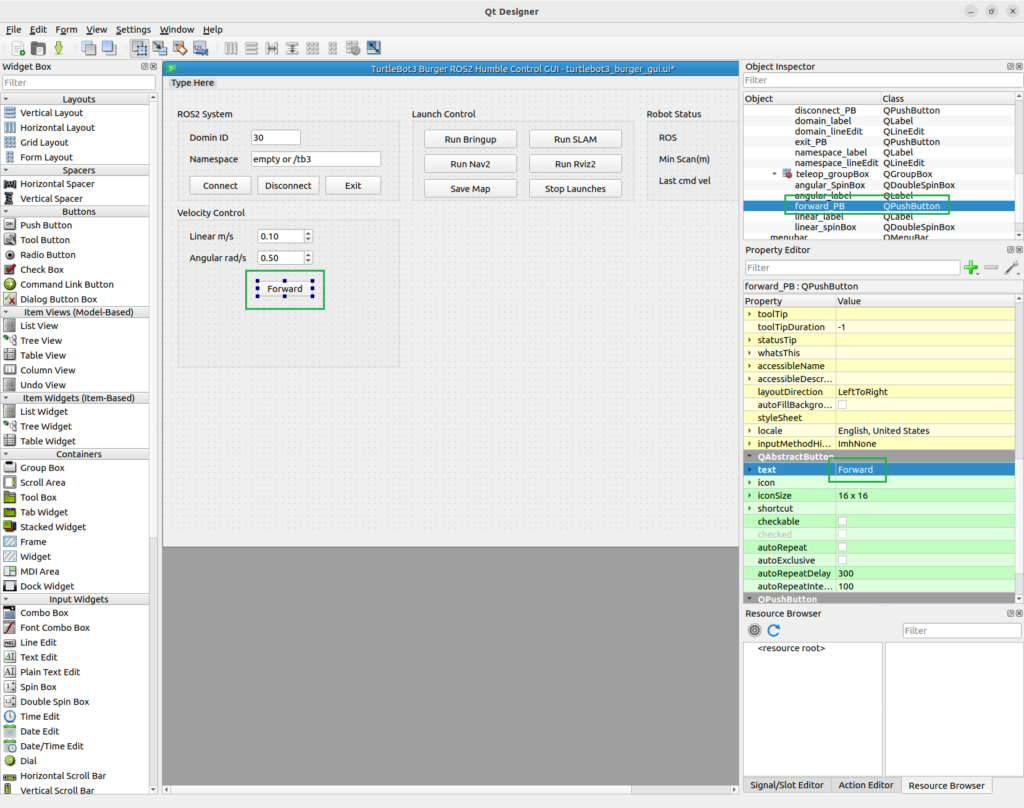Bring selected widget to front
Screen dimensions: 1024x808
(109, 48)
